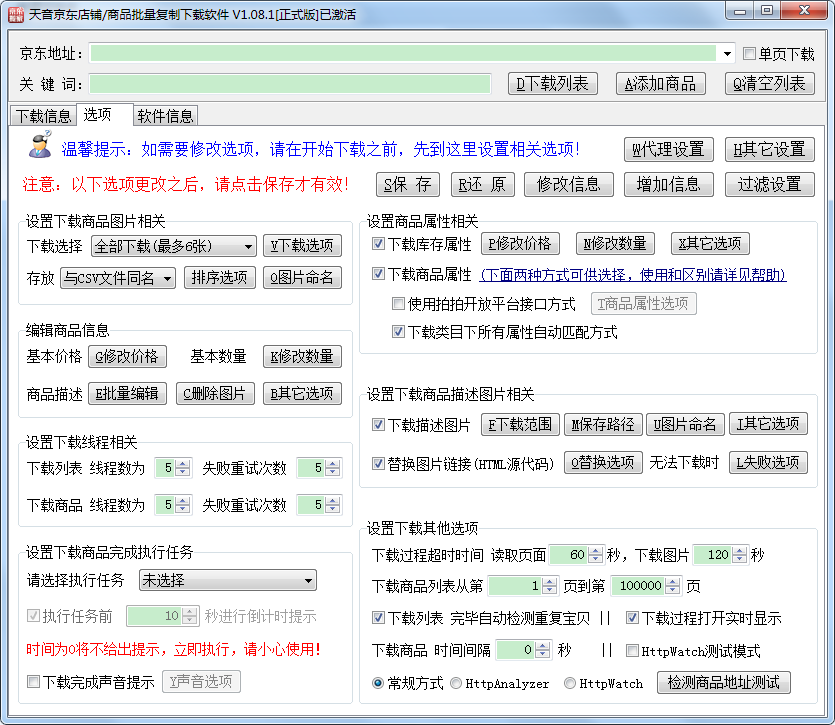Open the 使用和区别请详见帮助 help link
Image resolution: width=835 pixels, height=725 pixels.
[633, 274]
